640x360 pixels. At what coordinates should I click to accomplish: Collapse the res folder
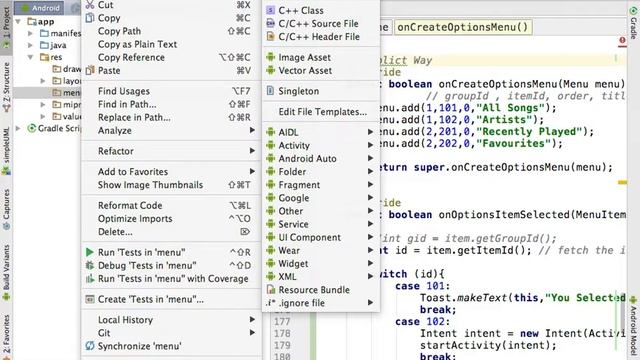(x=31, y=58)
